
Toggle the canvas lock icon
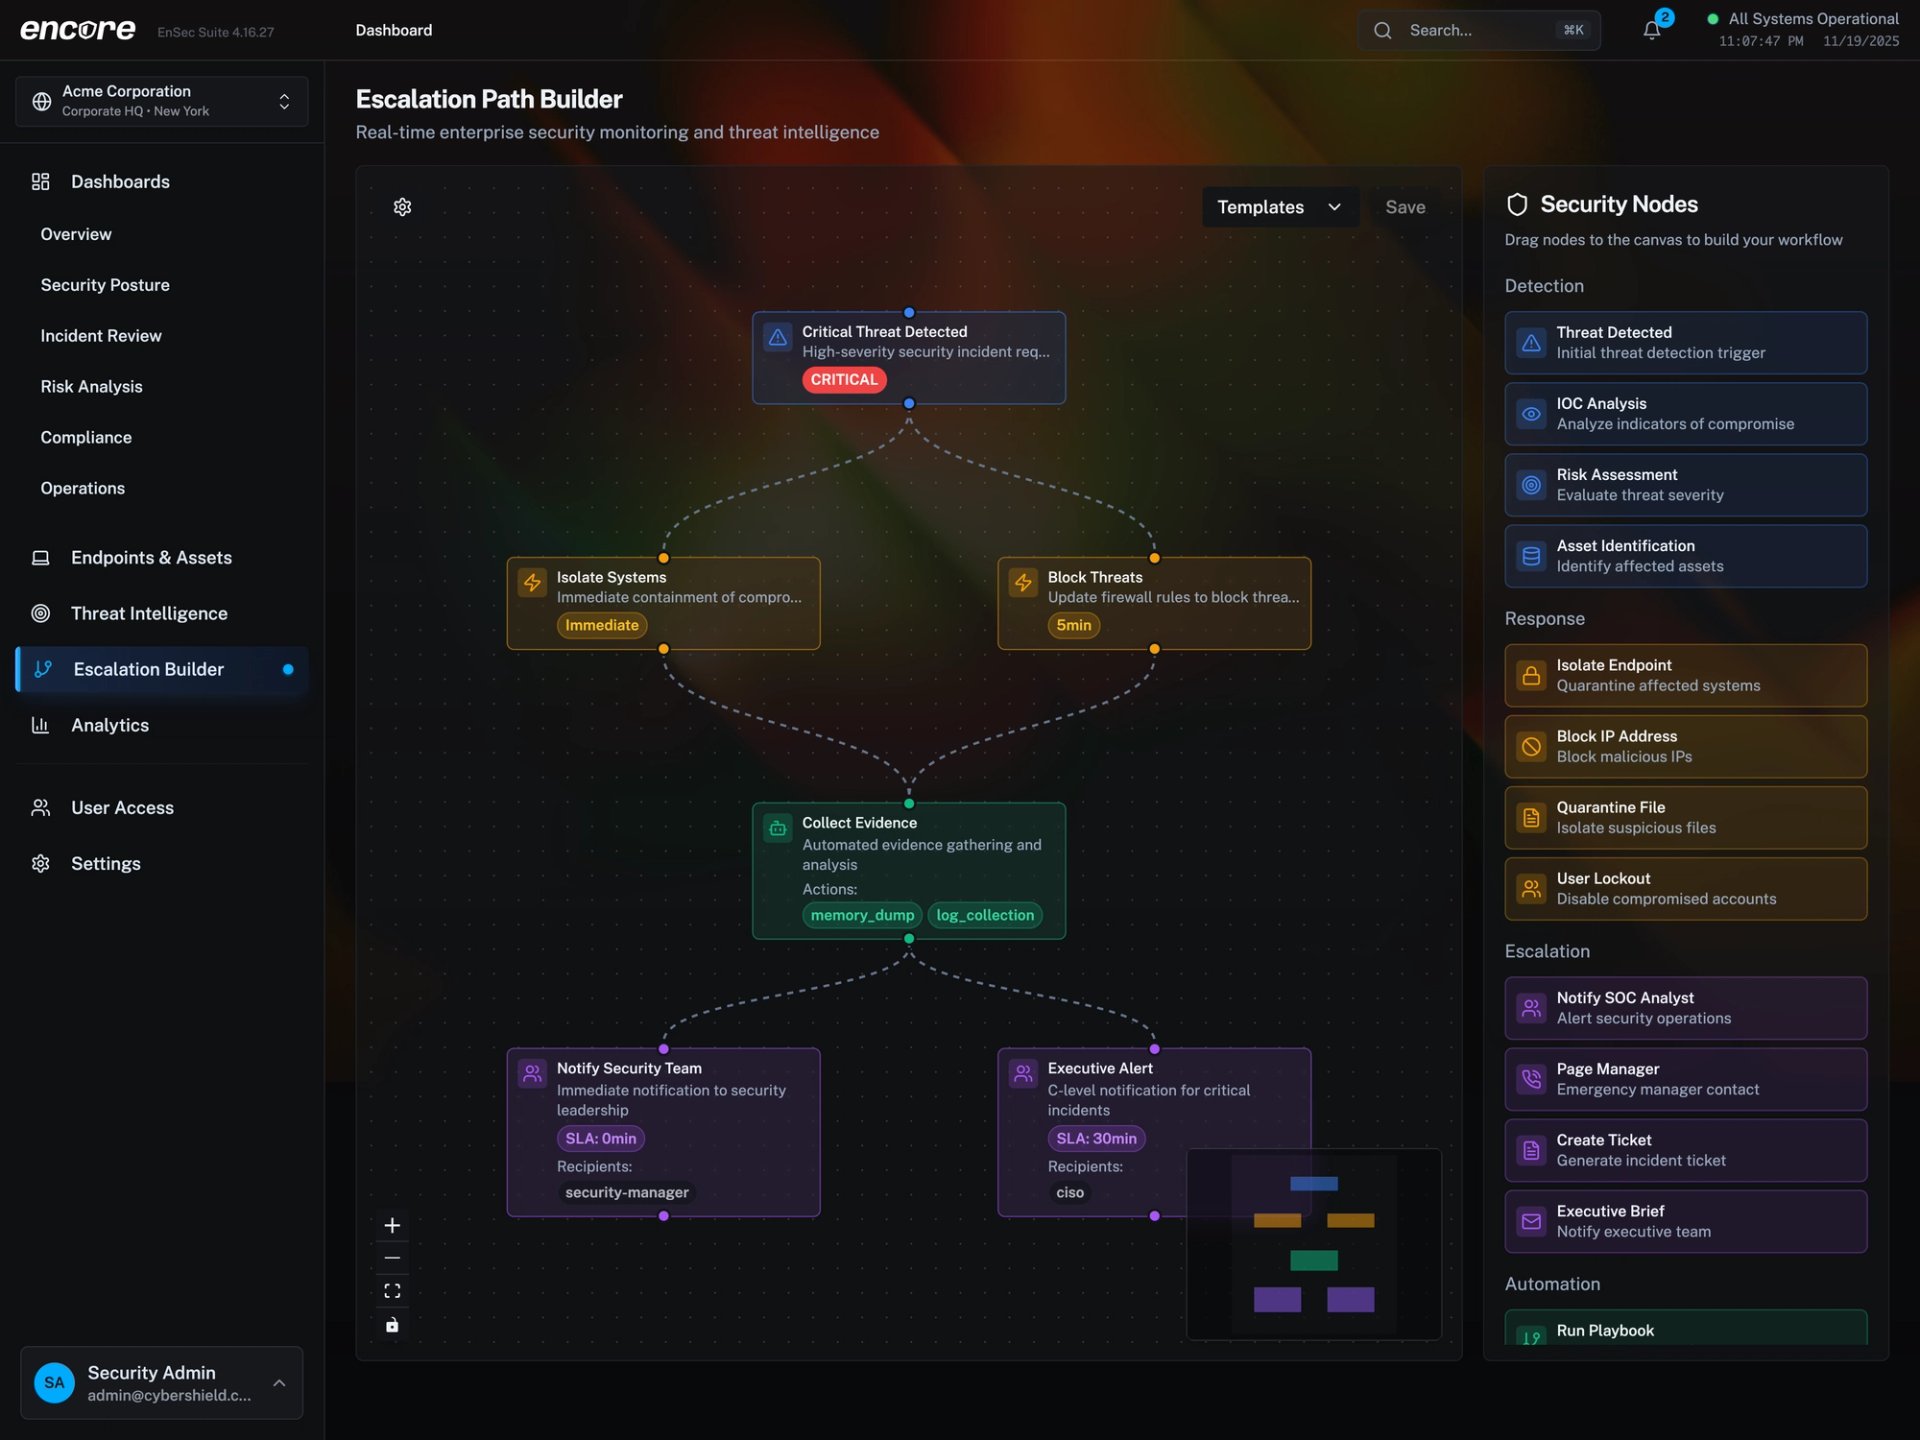coord(392,1325)
